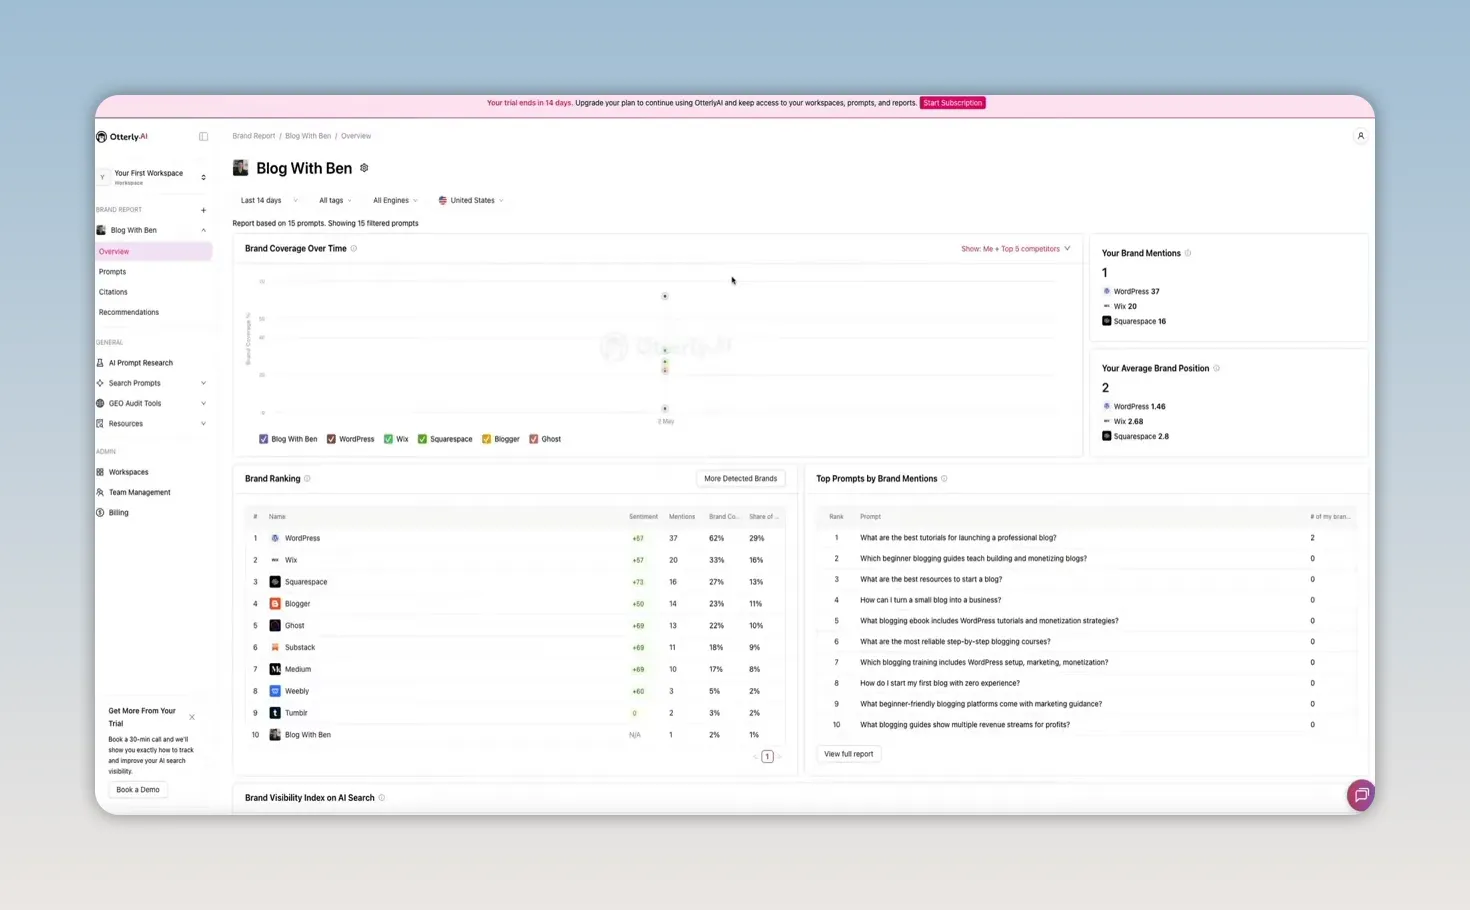This screenshot has width=1470, height=910.
Task: Expand the GEO Audit Tools menu
Action: 152,404
